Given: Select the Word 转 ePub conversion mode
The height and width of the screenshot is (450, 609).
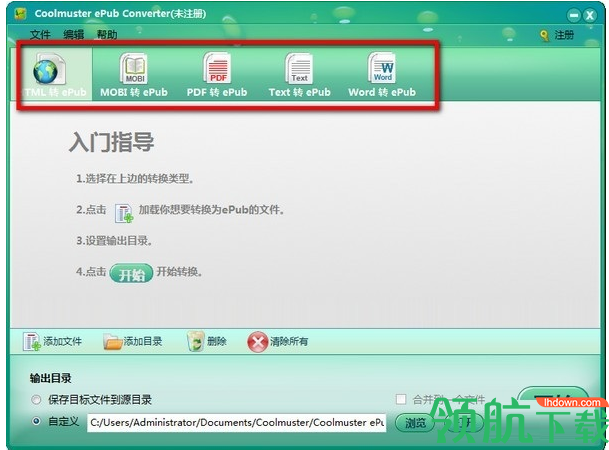Looking at the screenshot, I should pos(382,74).
